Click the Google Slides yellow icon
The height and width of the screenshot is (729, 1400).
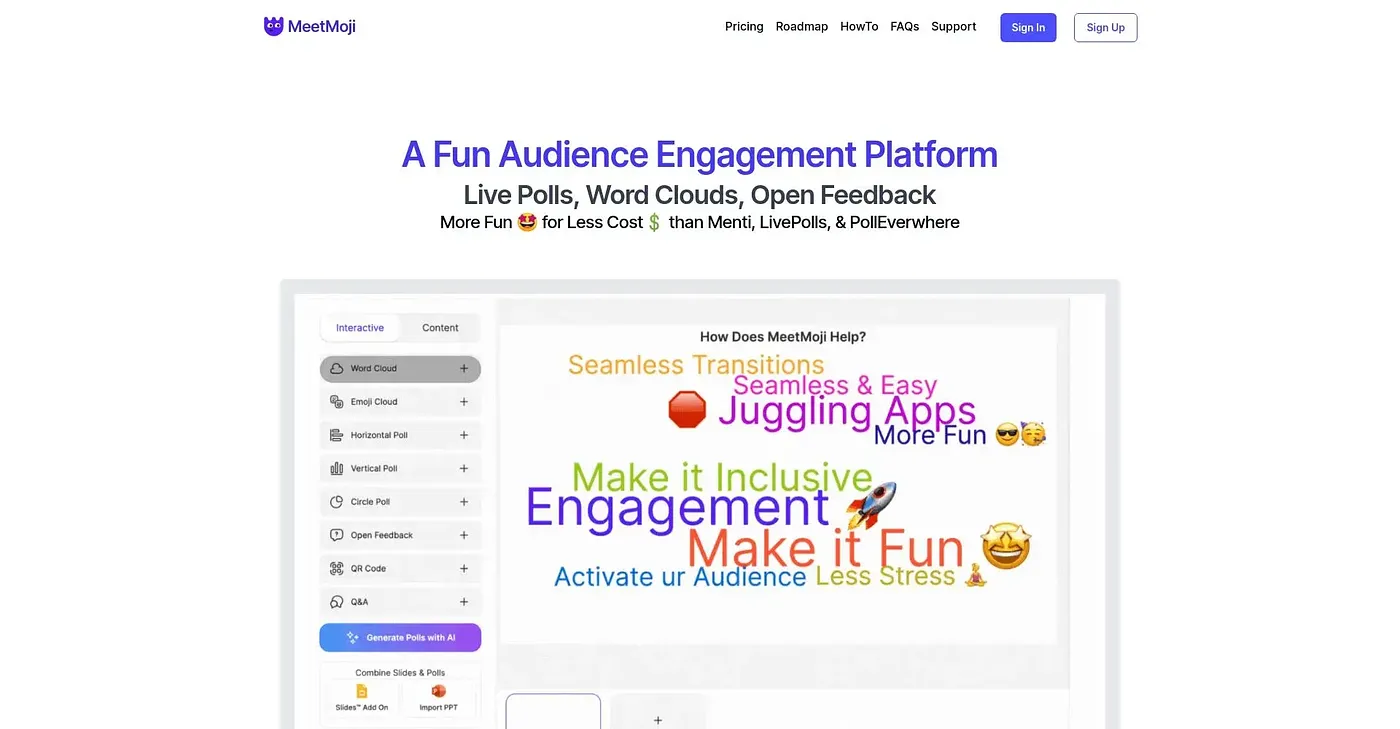tap(362, 691)
